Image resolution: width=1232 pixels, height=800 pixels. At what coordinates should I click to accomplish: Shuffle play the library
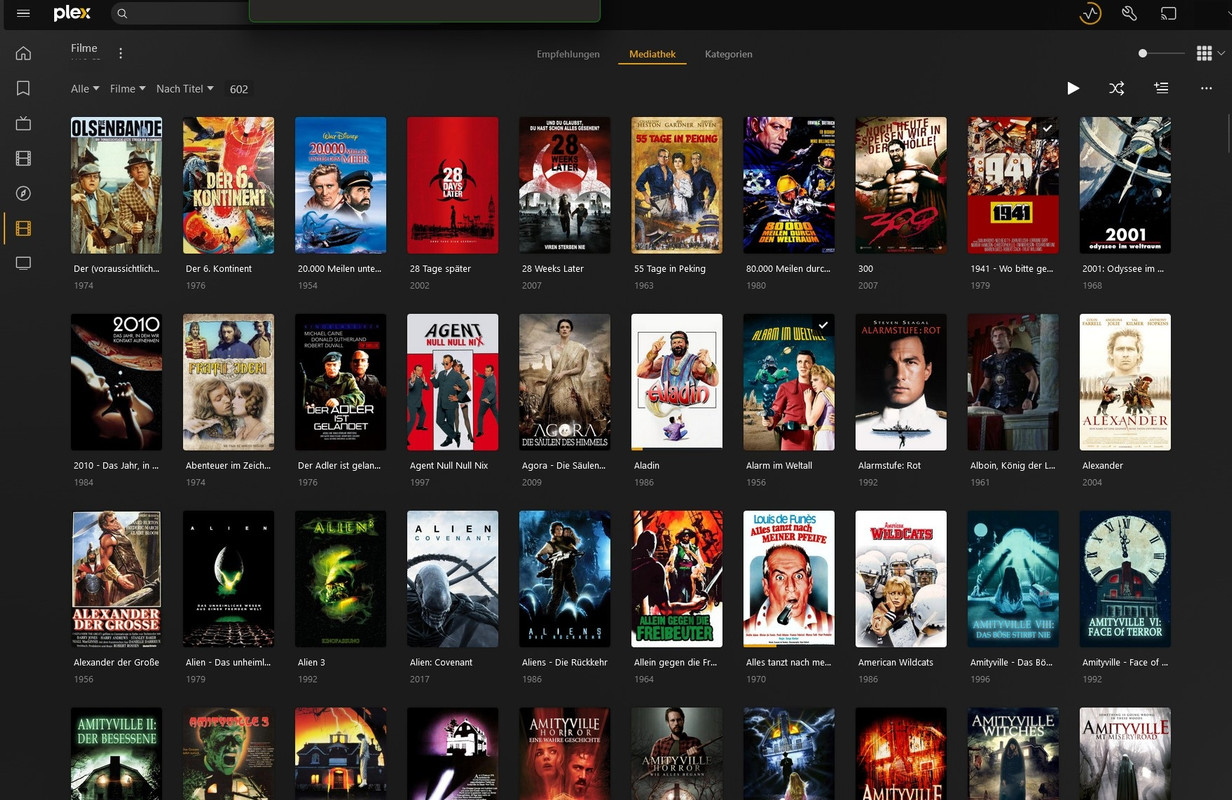(1117, 89)
